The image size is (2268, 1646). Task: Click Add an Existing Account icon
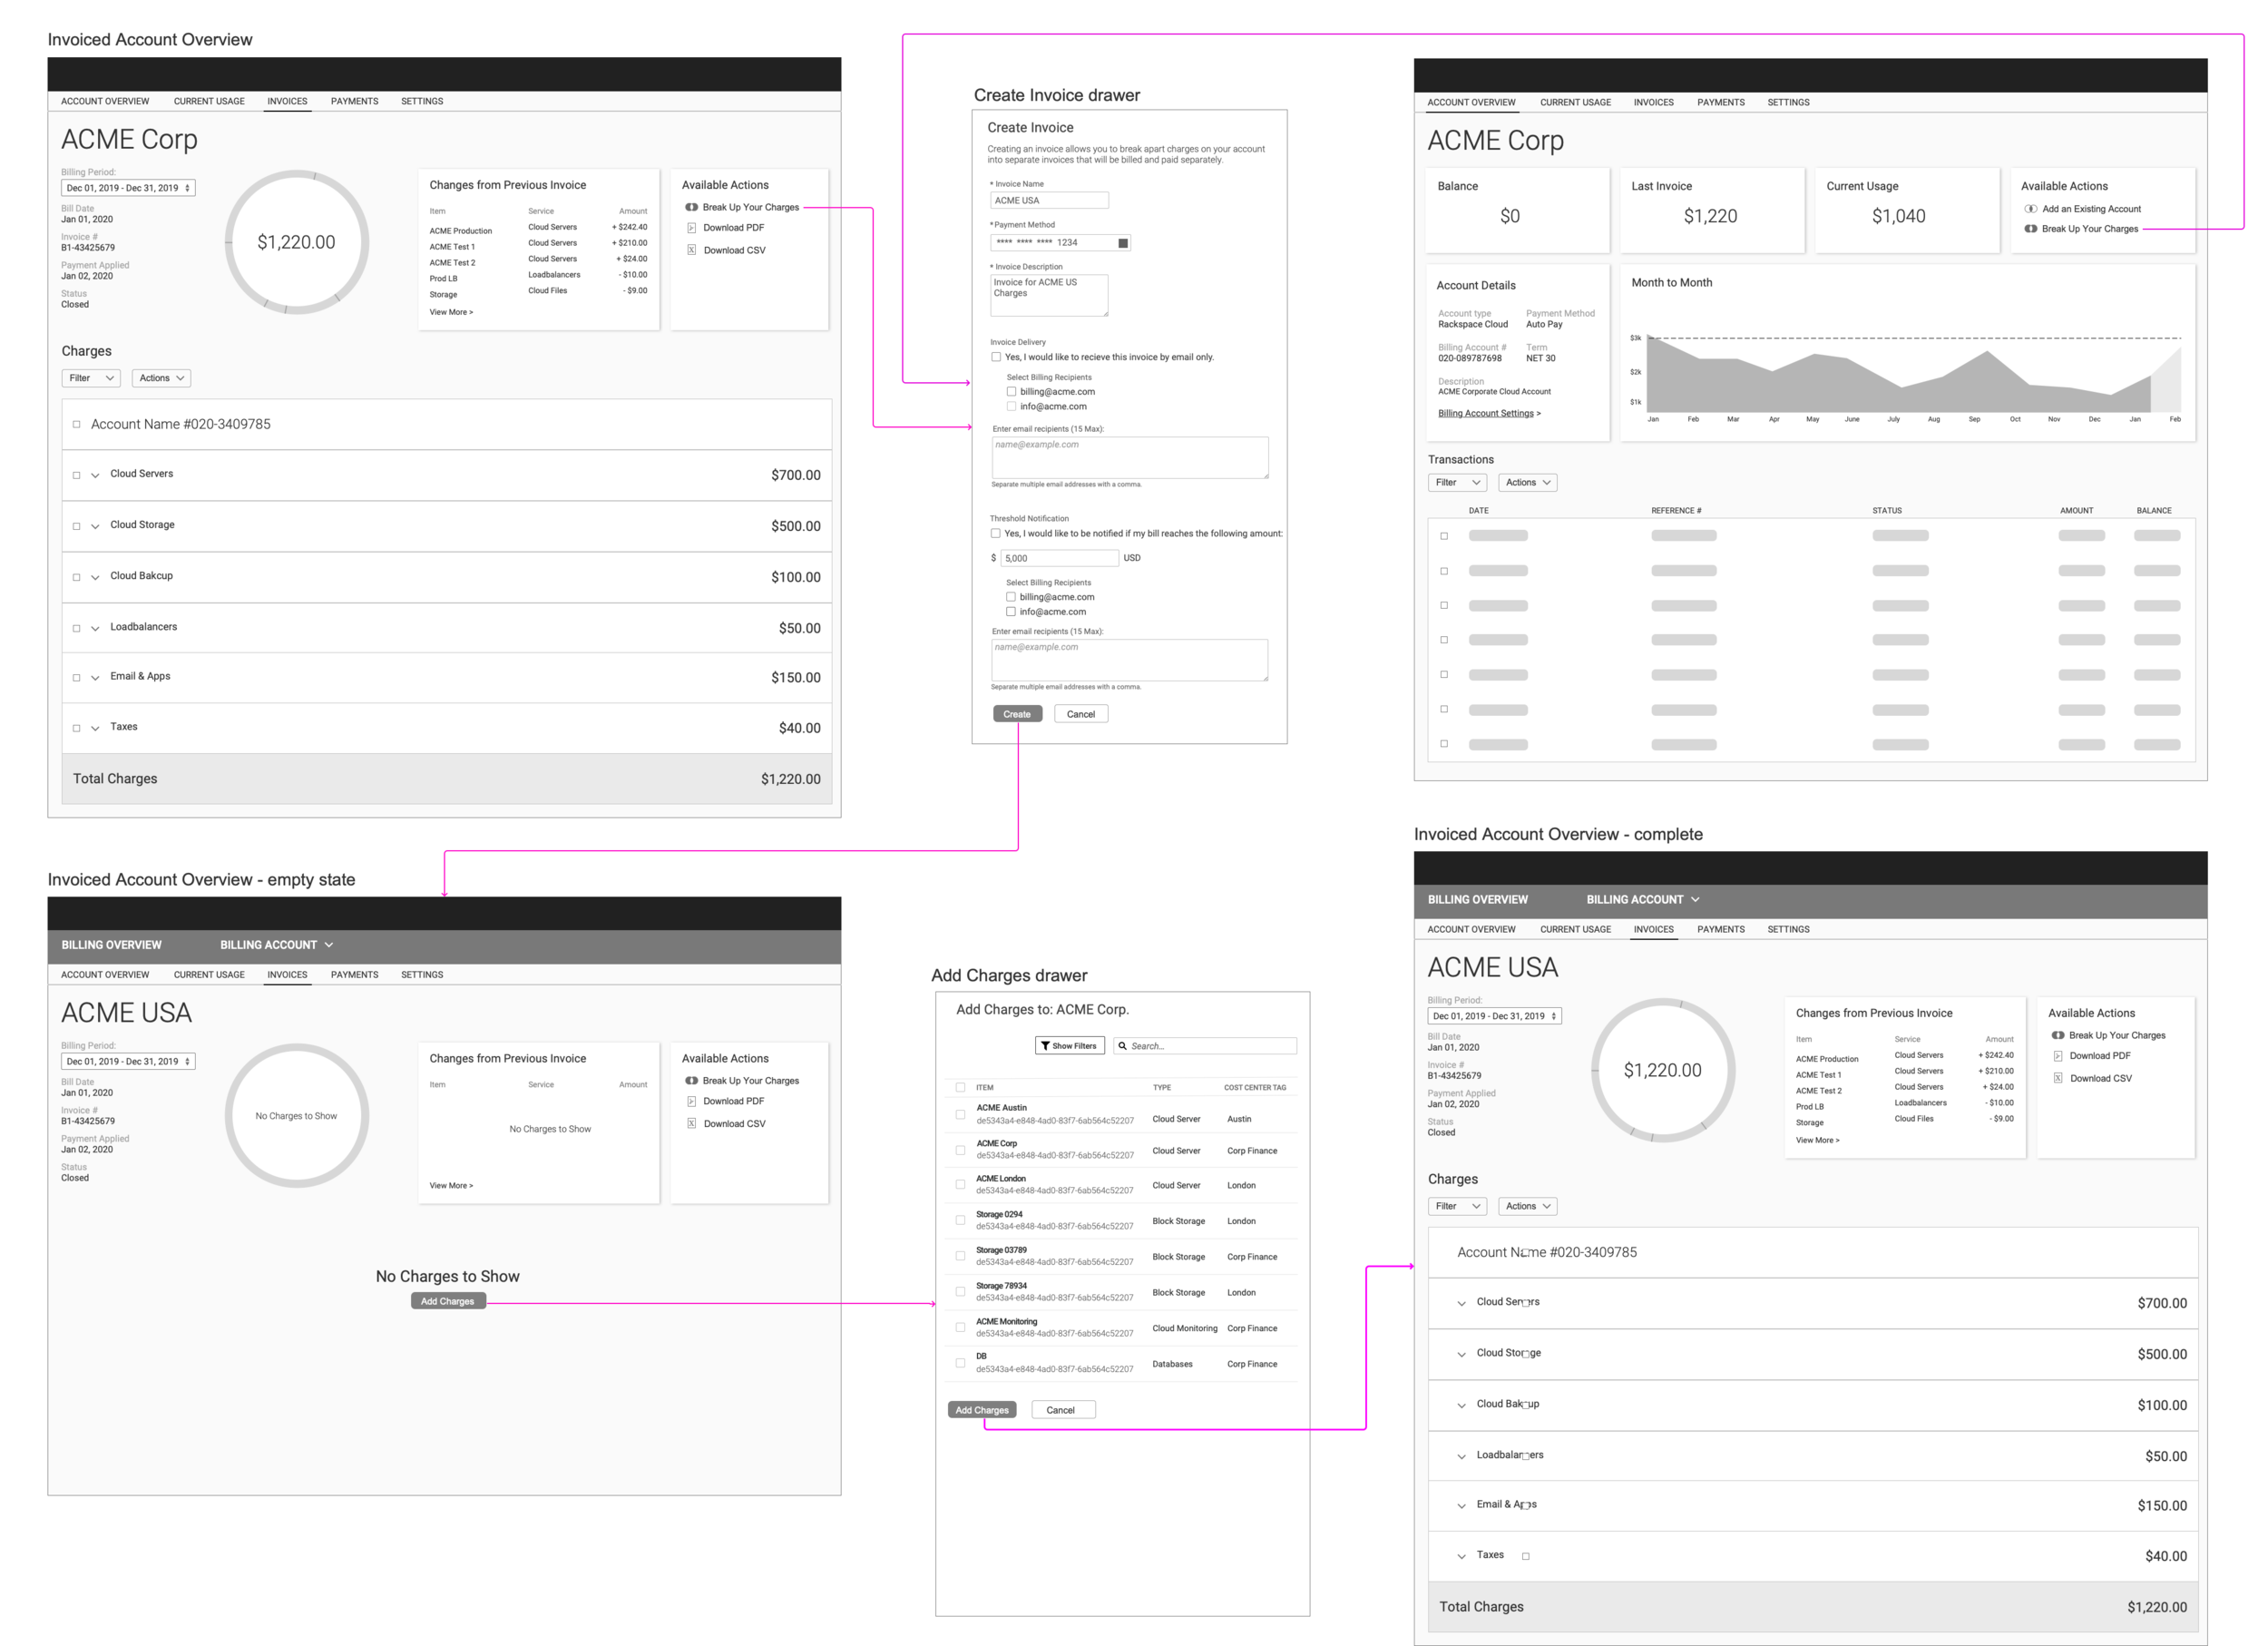[x=2031, y=209]
